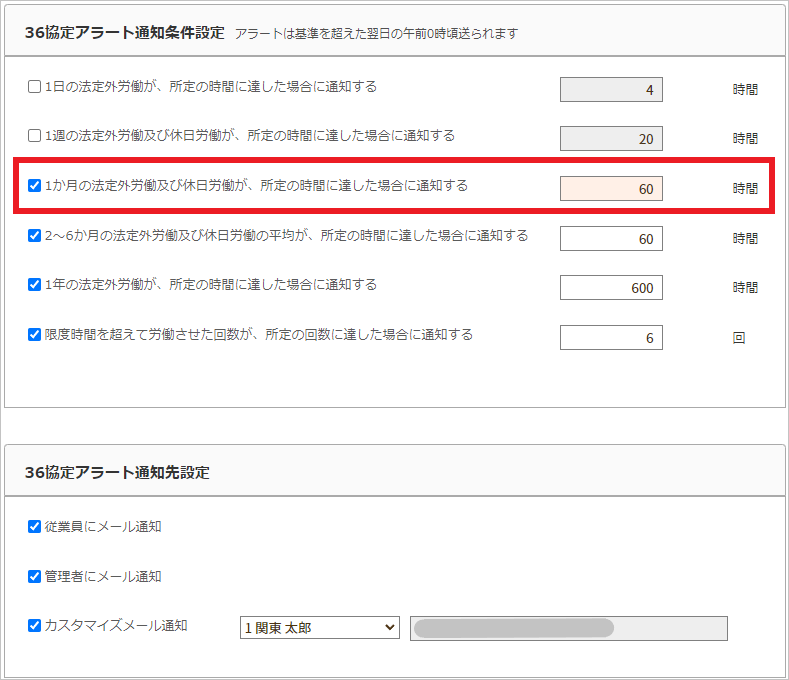Disable 従業員にメール通知 checkbox
789x680 pixels.
34,527
